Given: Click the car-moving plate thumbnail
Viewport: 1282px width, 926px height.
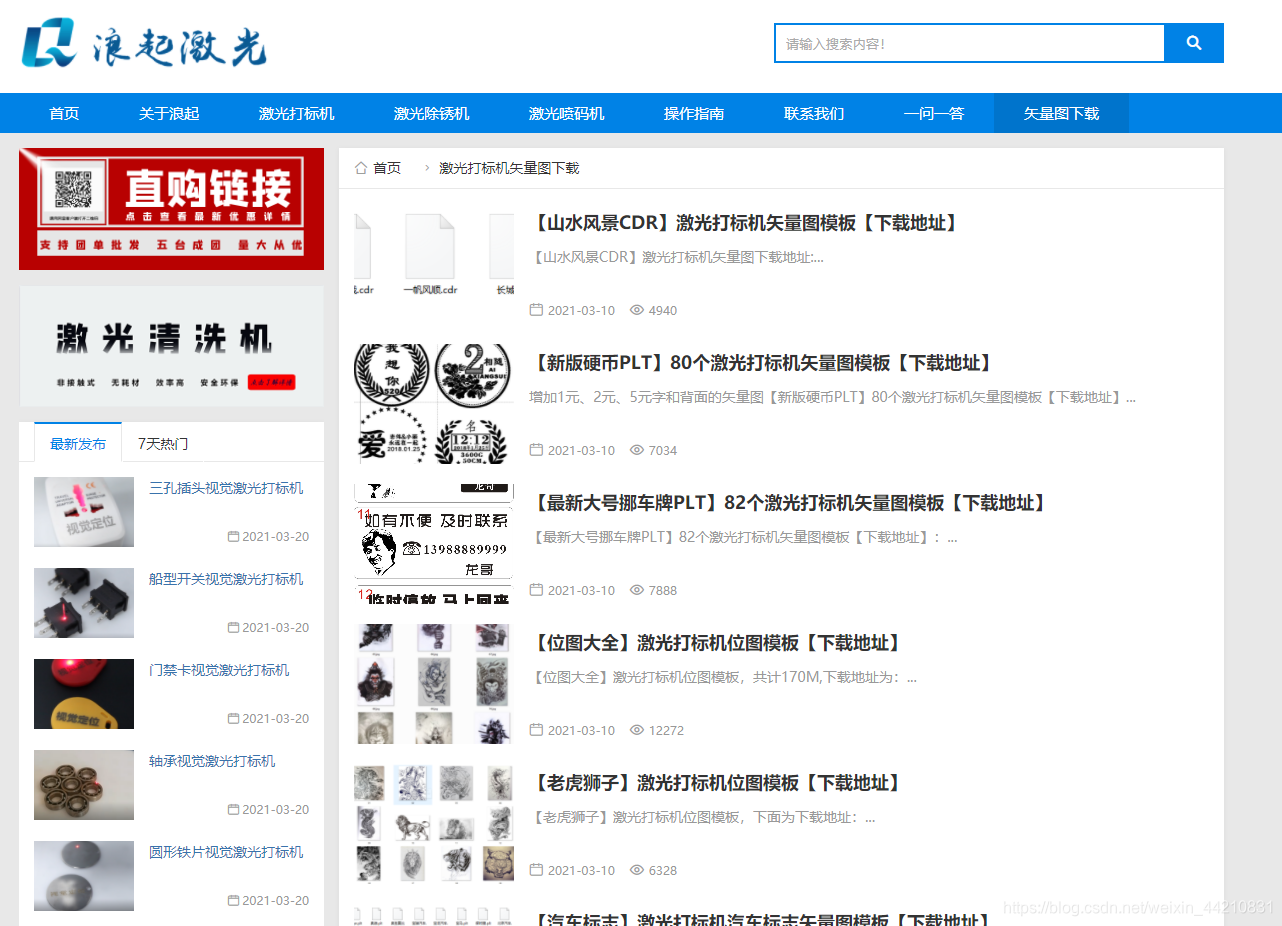Looking at the screenshot, I should pyautogui.click(x=434, y=544).
